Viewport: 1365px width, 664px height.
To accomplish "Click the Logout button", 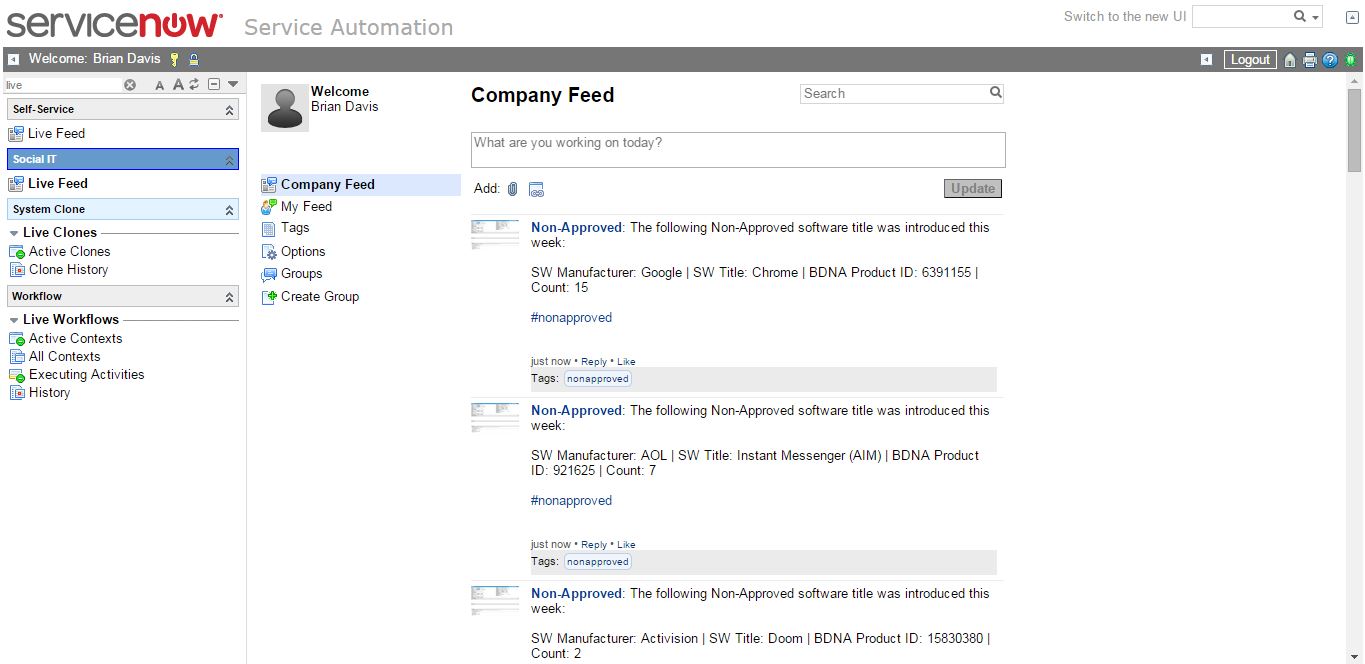I will (1250, 60).
